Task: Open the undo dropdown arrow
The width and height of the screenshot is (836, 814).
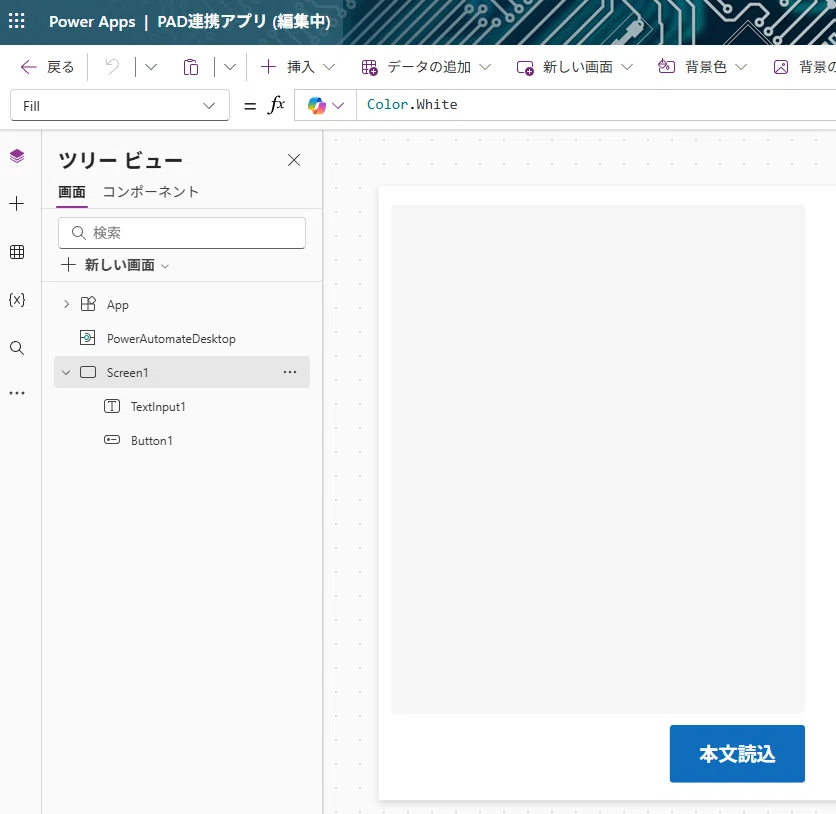Action: (x=151, y=67)
